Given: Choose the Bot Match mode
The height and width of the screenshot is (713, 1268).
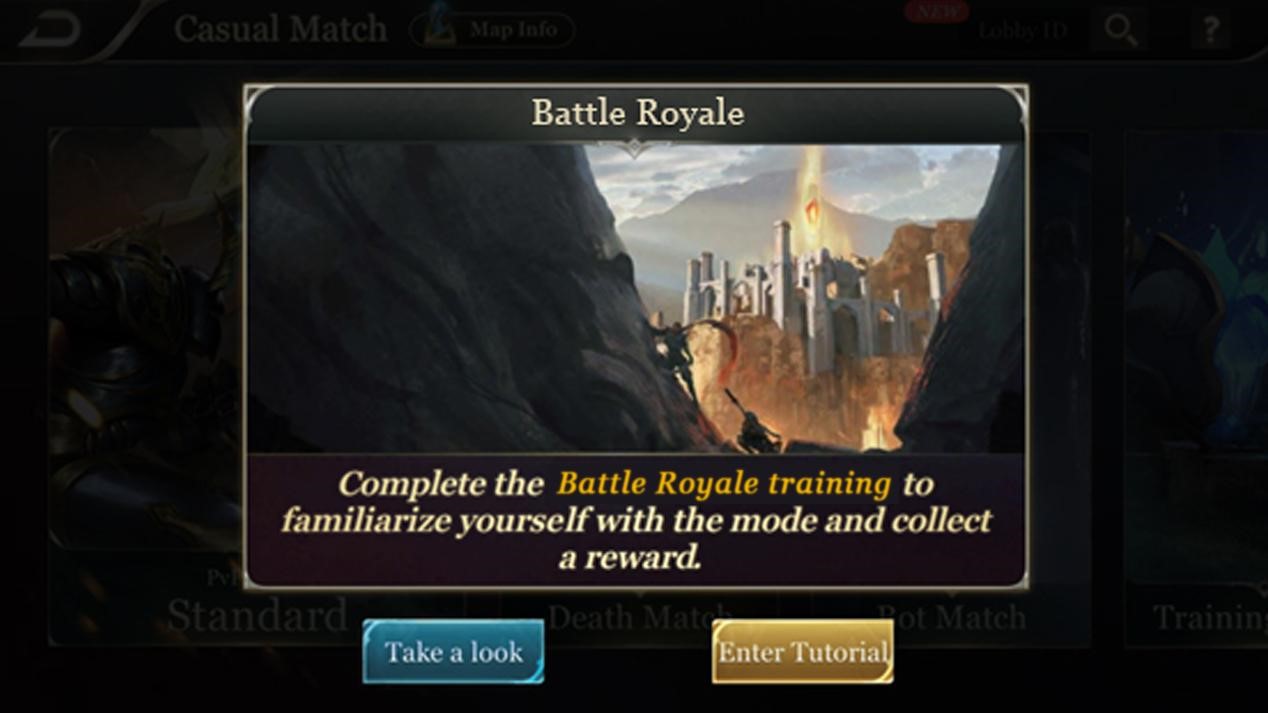Looking at the screenshot, I should point(951,617).
